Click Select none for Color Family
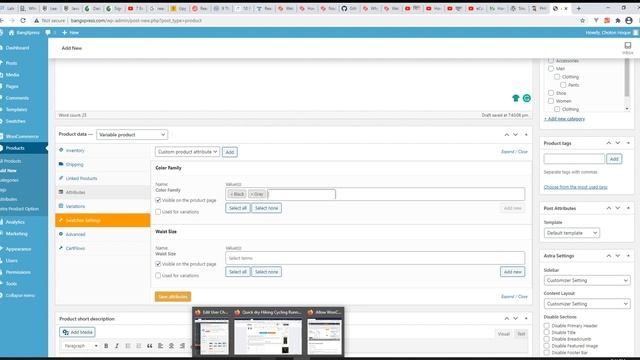This screenshot has width=640, height=360. (267, 208)
